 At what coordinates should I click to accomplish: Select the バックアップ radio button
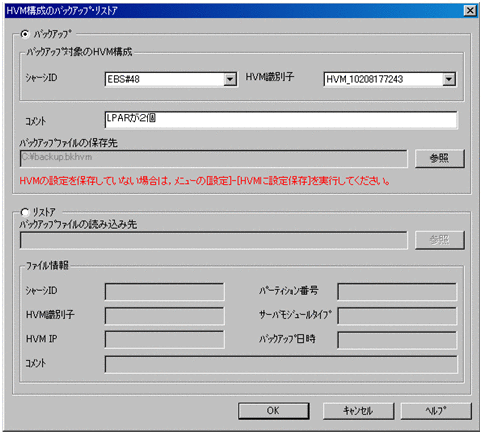click(x=25, y=34)
